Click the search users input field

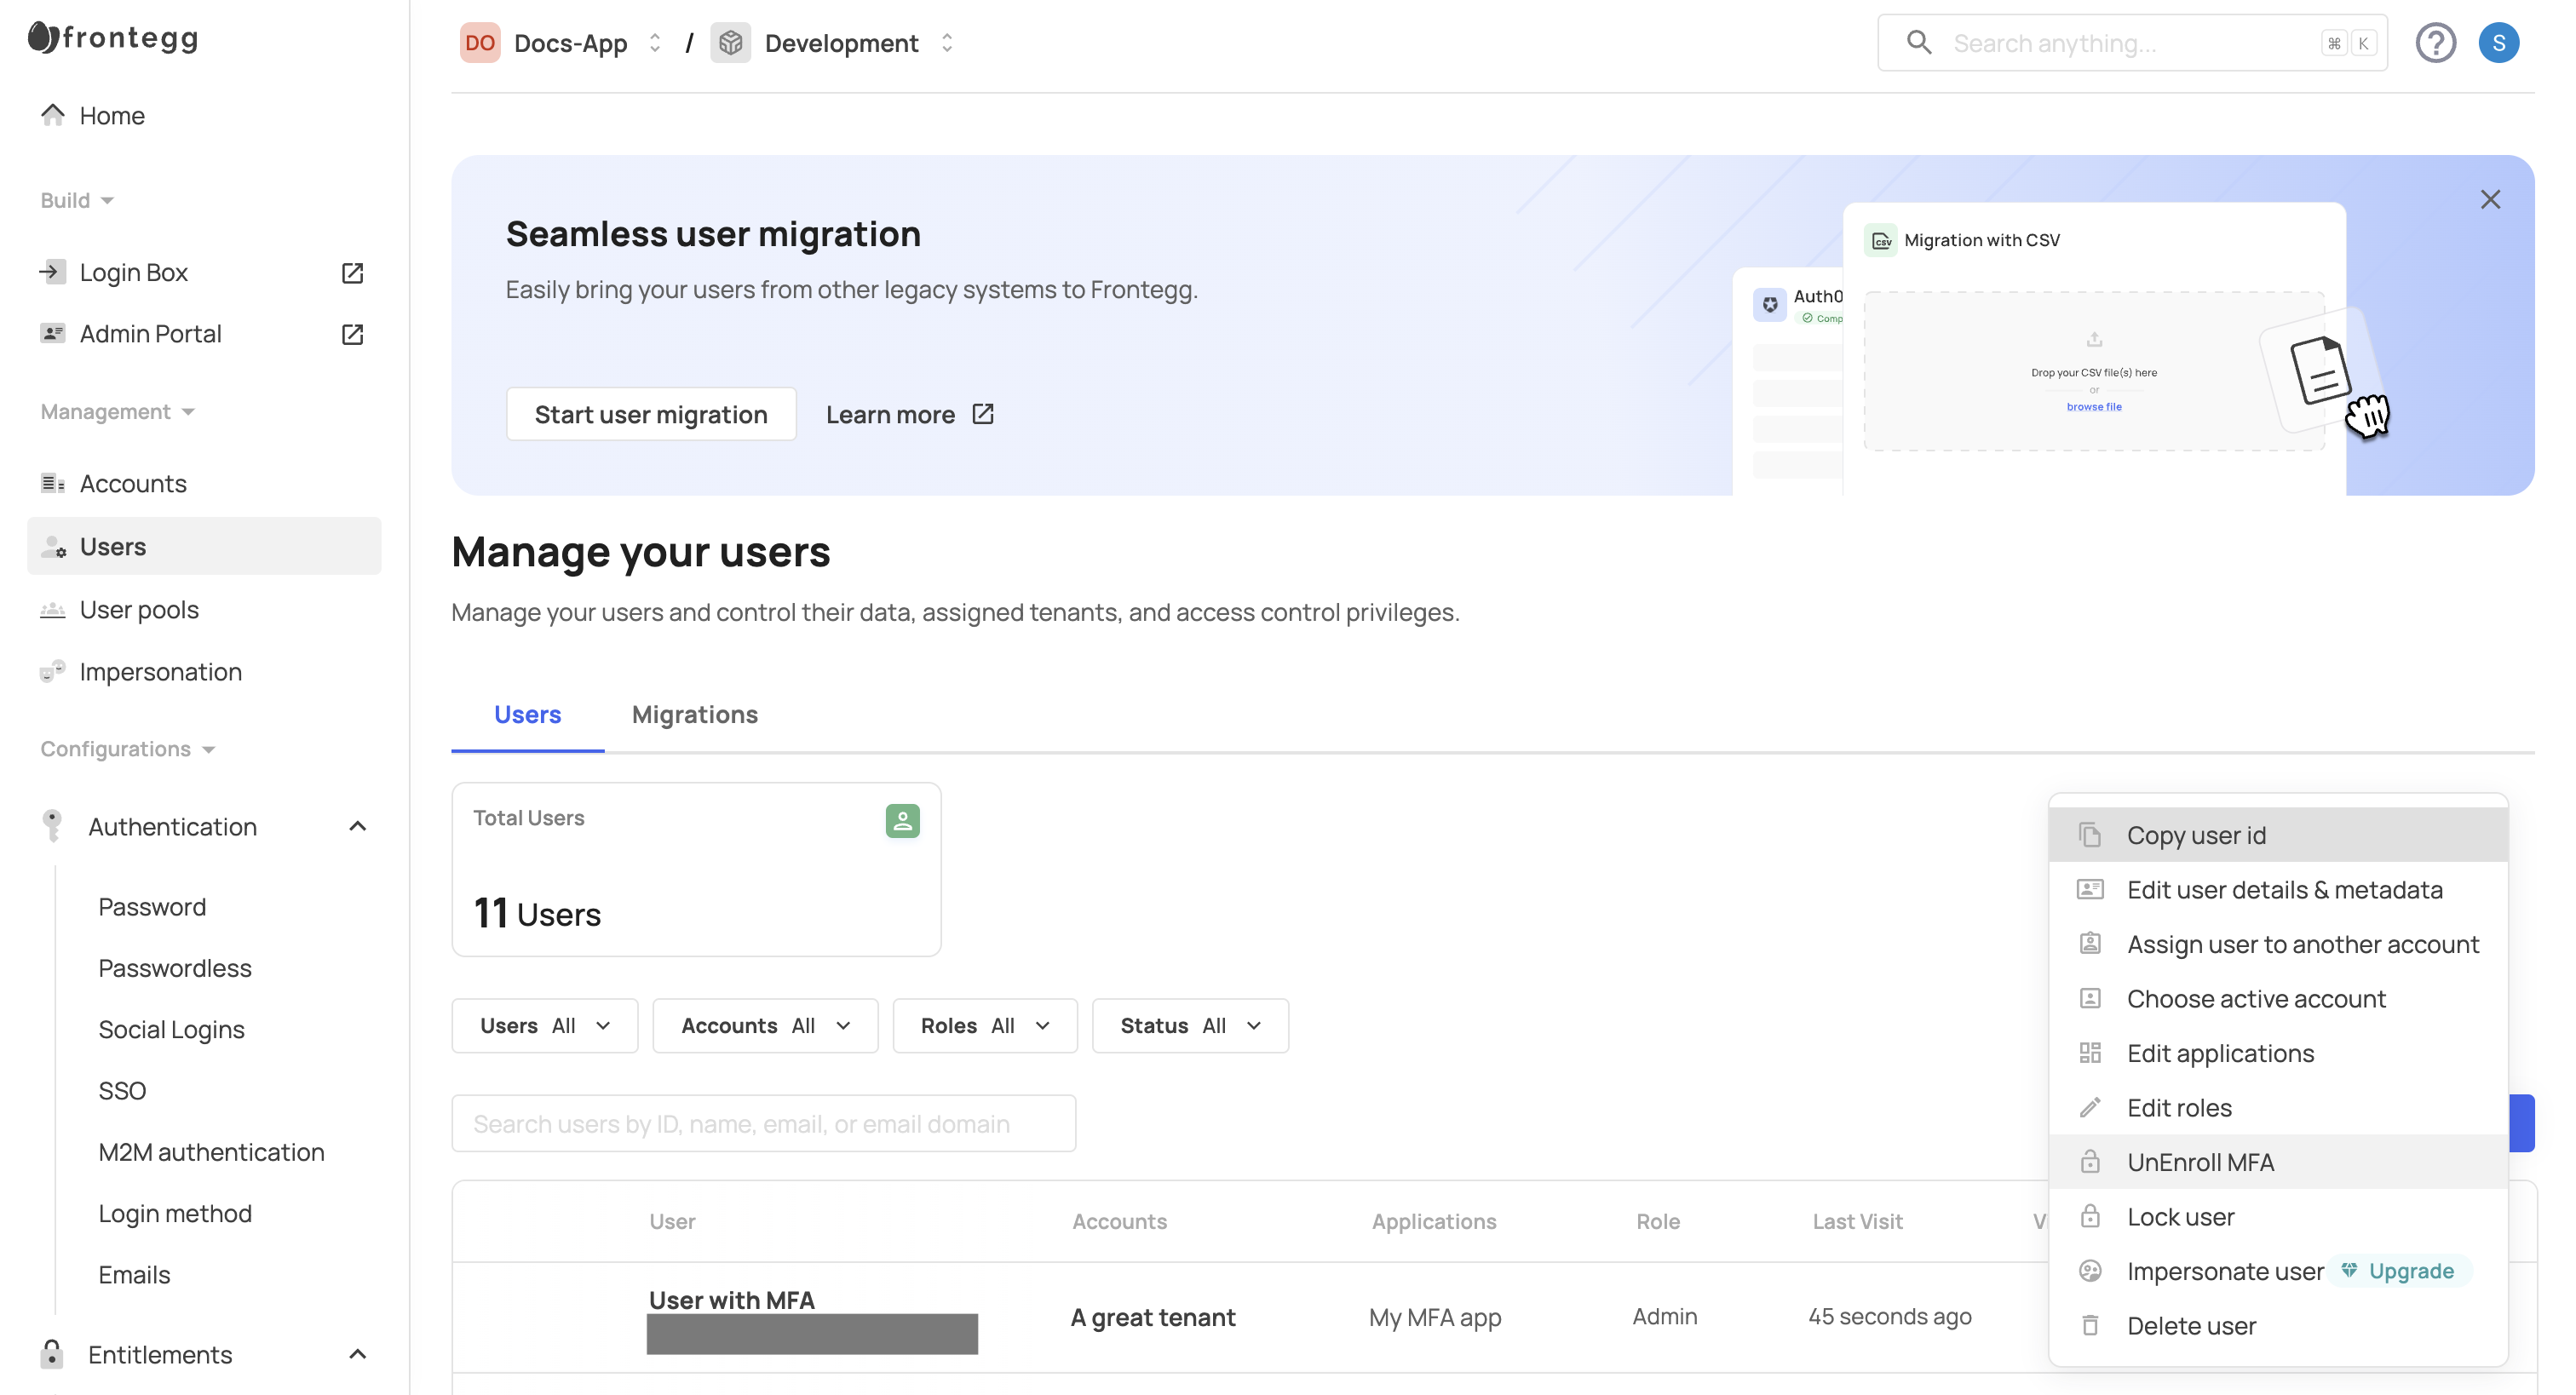tap(762, 1123)
